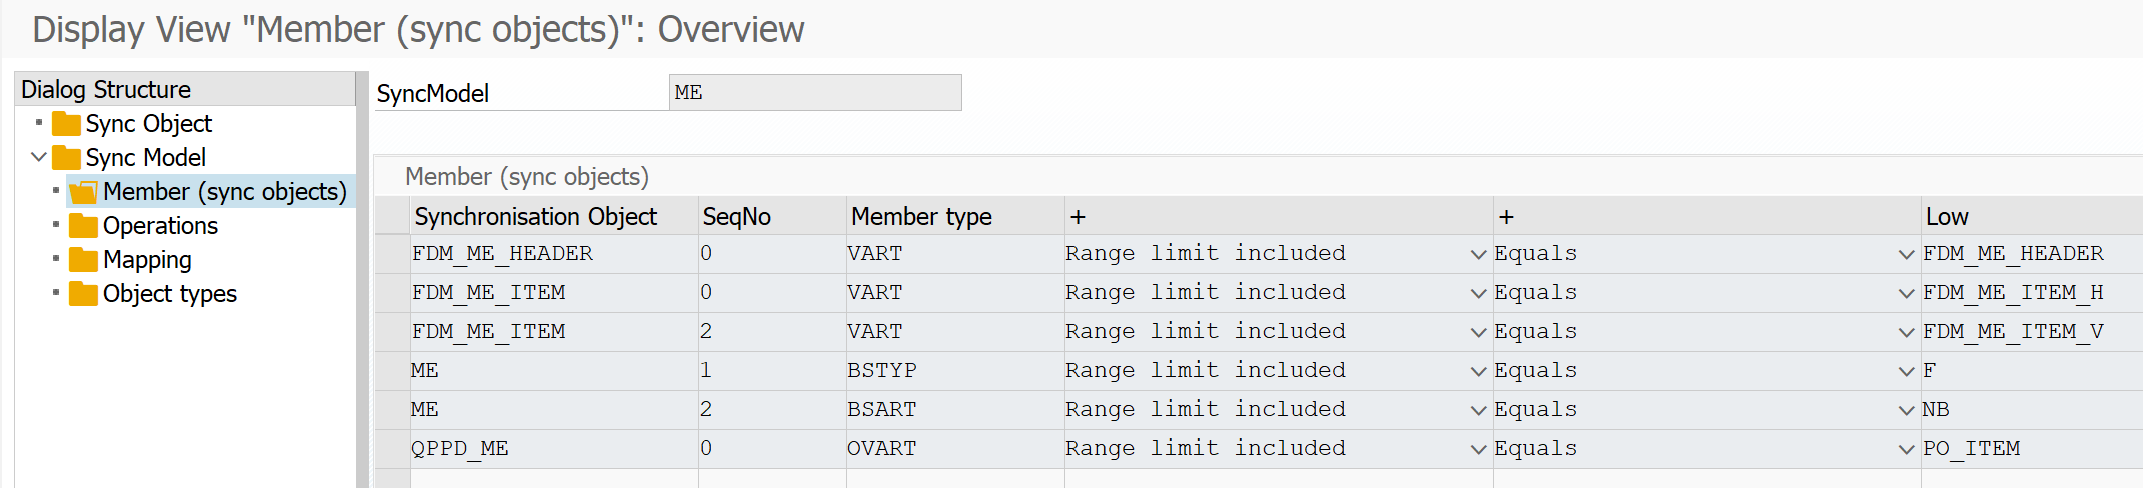Open Equals dropdown in the QPPD_ME row
This screenshot has height=488, width=2144.
coord(1906,449)
